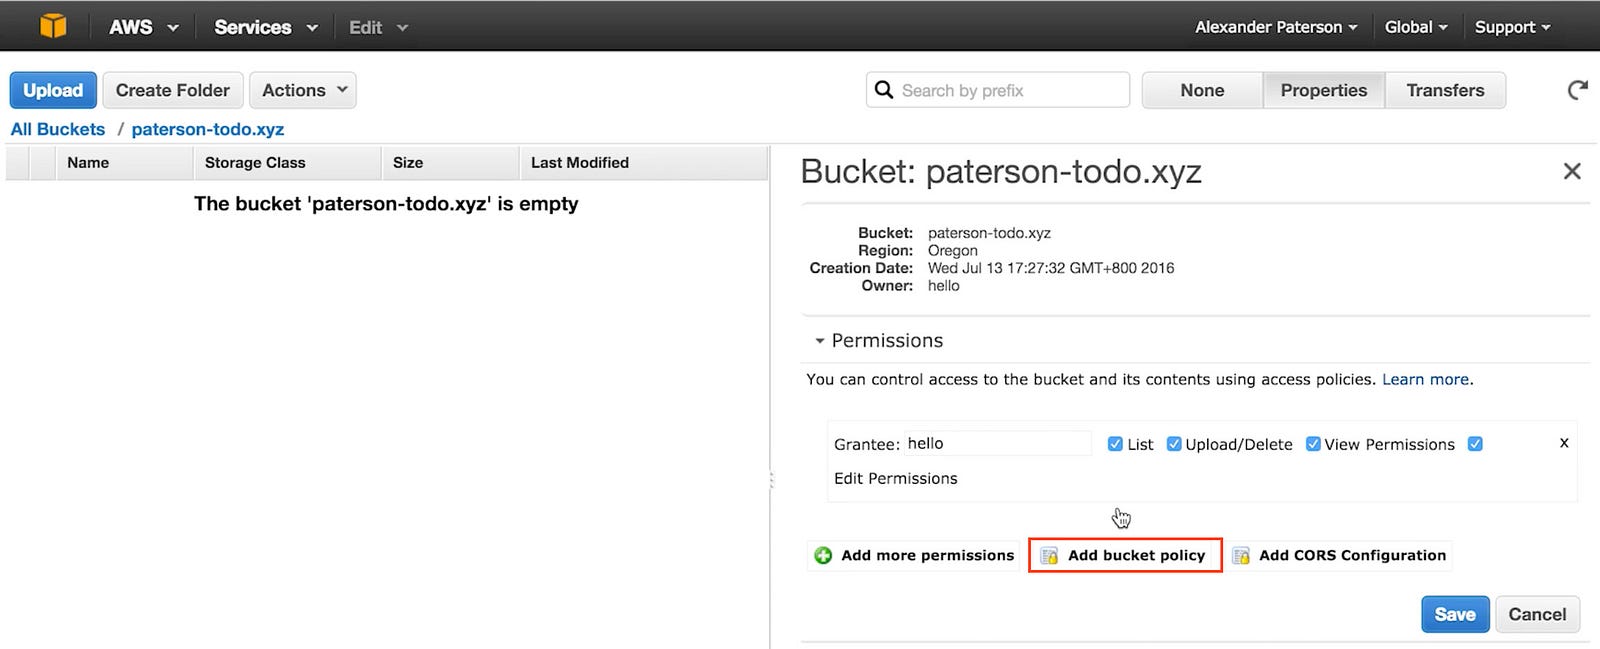
Task: Click the 'Bucket: paterson-todo.xyz' panel heading
Action: [x=1001, y=172]
